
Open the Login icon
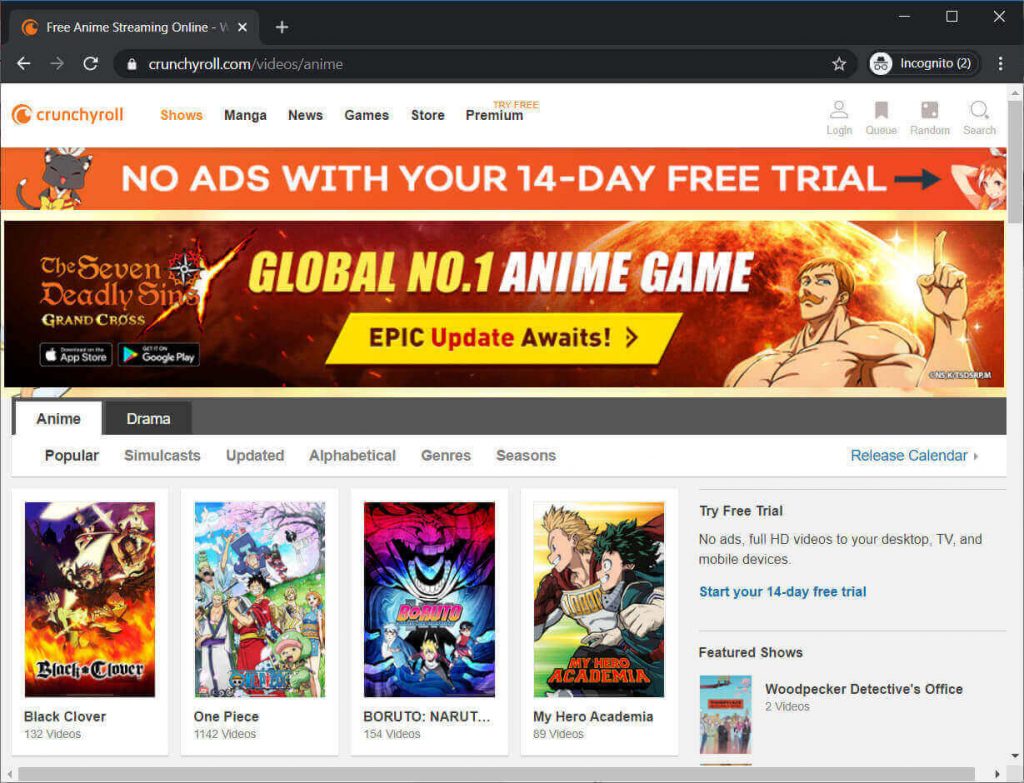(839, 118)
